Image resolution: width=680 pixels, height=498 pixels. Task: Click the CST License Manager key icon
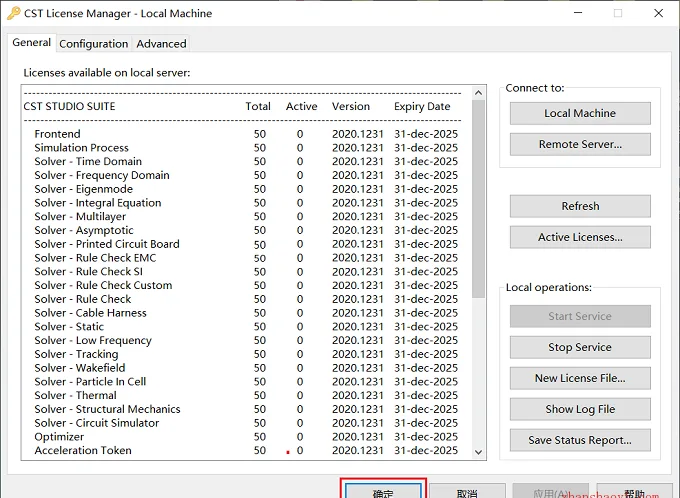click(13, 13)
